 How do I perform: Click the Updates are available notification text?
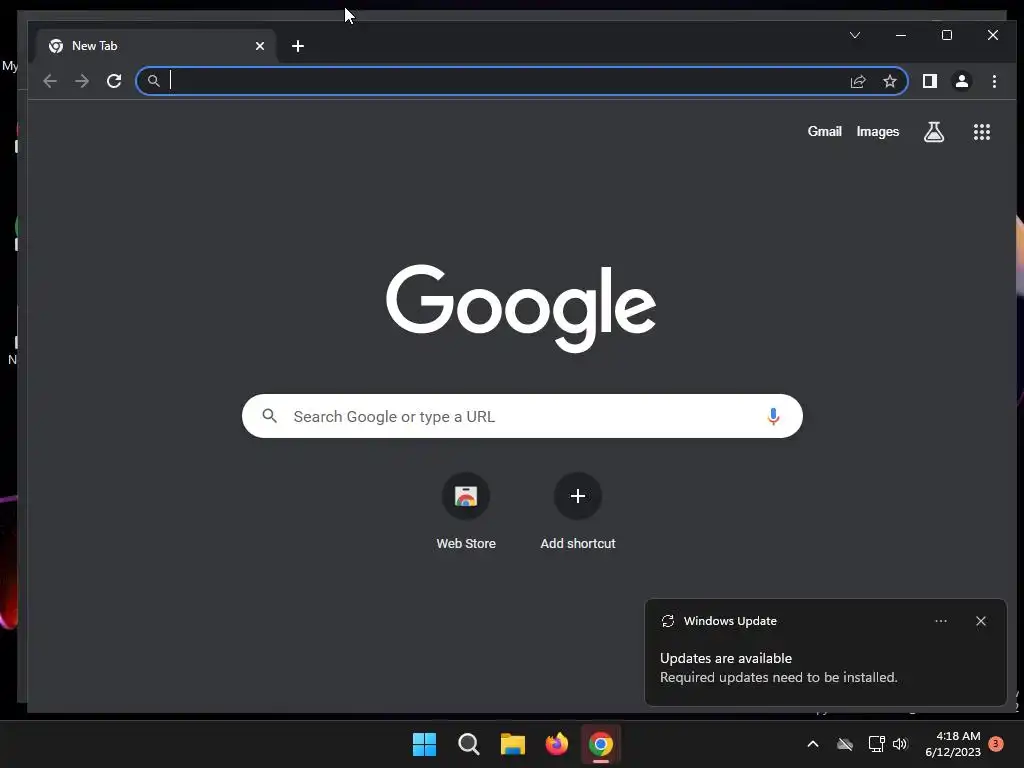[x=726, y=658]
